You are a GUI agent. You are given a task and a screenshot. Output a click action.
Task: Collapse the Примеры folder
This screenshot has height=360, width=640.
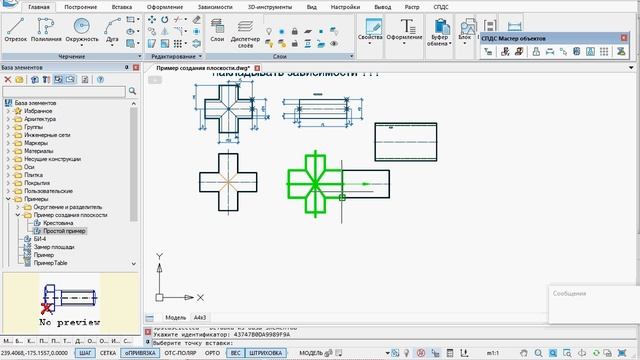[8, 199]
